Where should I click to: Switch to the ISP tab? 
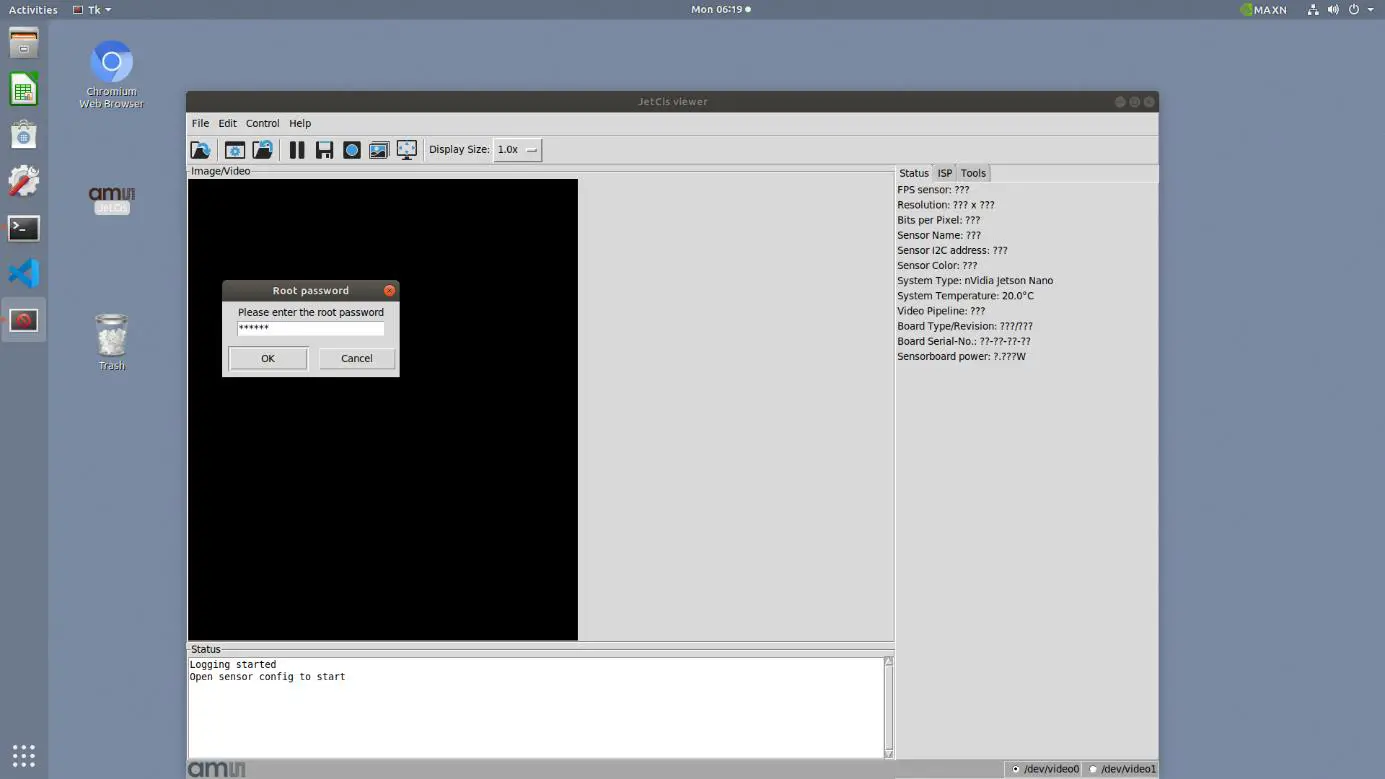click(945, 173)
